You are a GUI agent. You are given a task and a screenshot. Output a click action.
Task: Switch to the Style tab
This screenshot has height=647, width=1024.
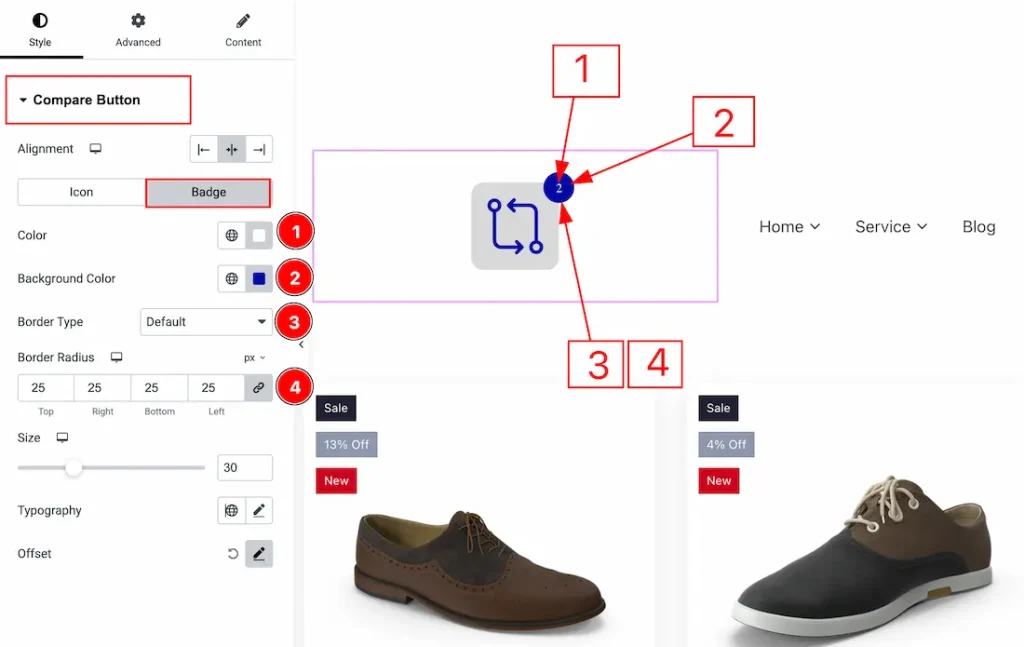[x=40, y=29]
